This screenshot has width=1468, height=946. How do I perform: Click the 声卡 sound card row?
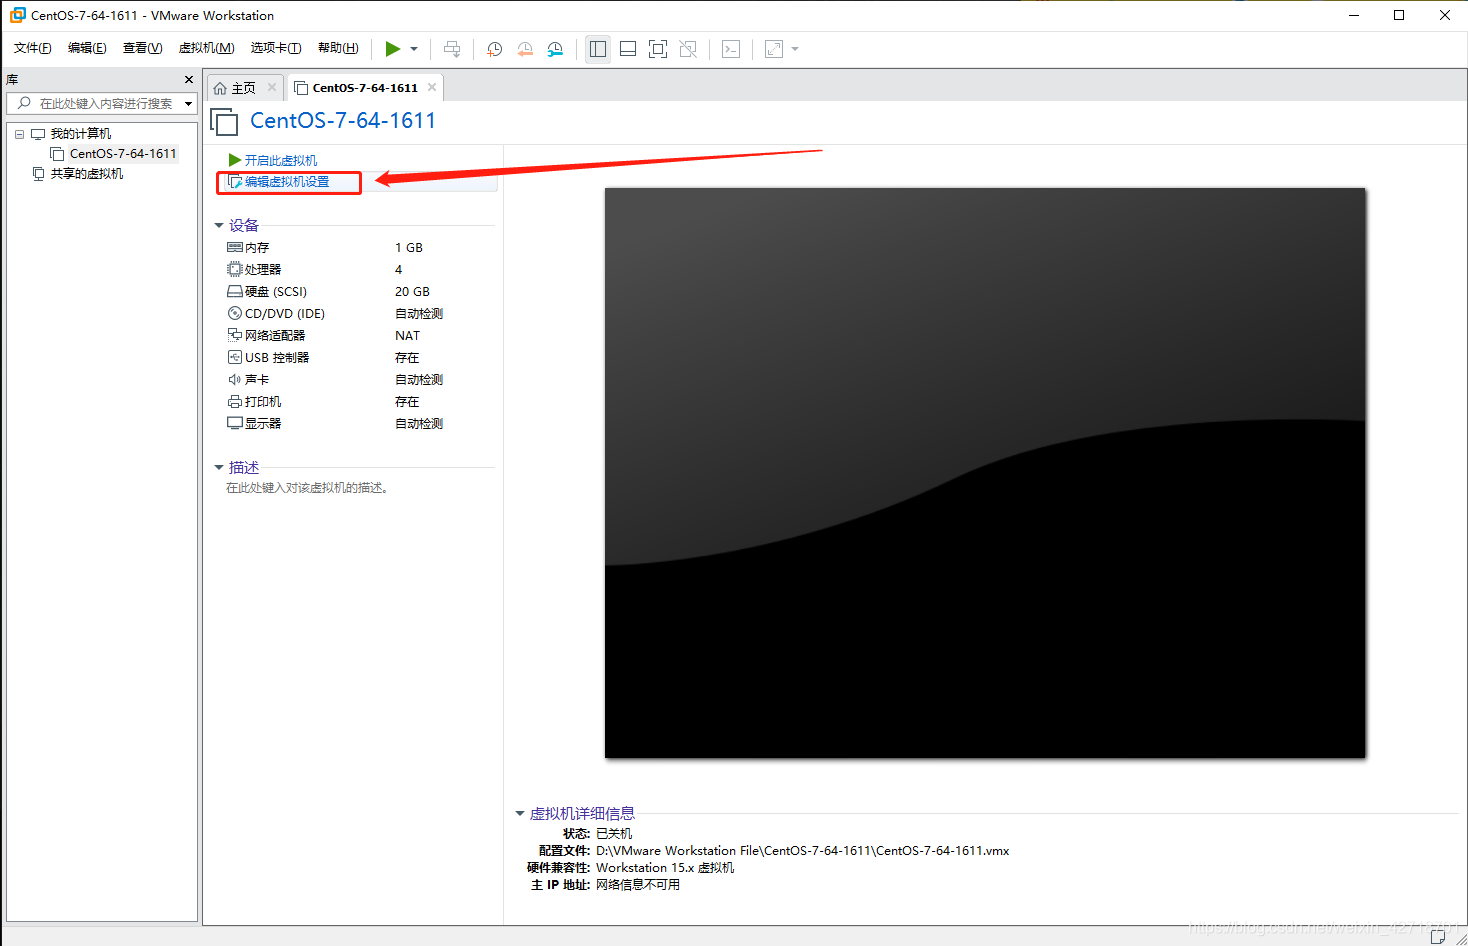click(x=360, y=380)
